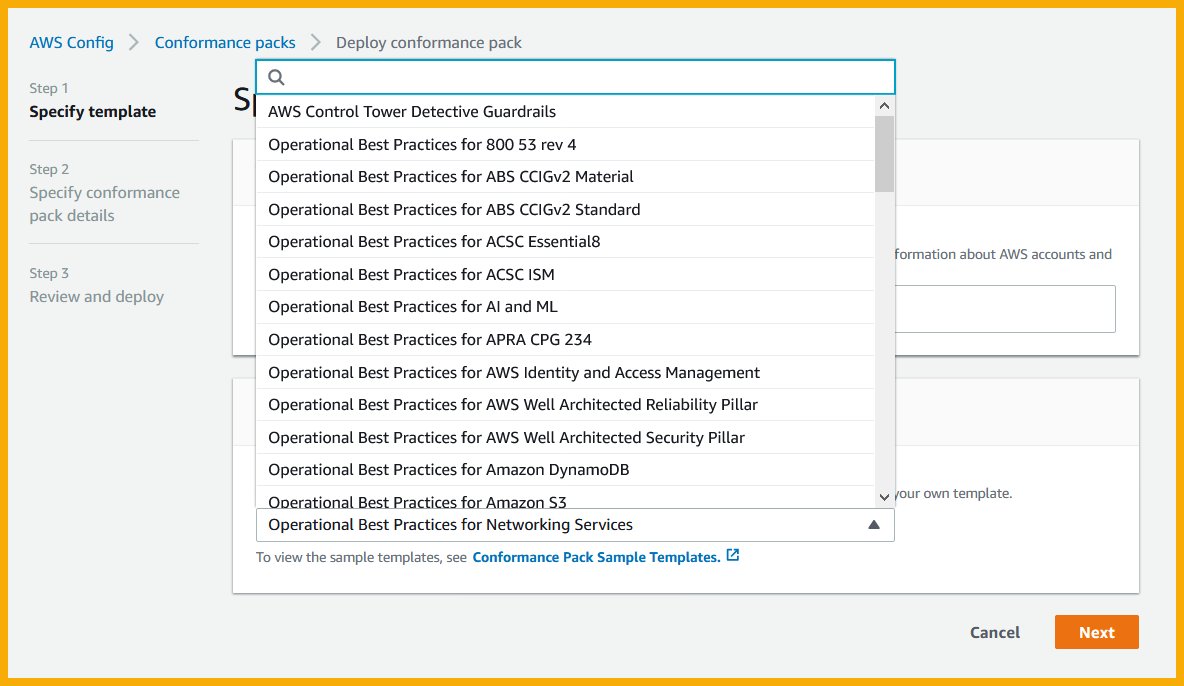Choose Operational Best Practices for 800 53 rev 4
This screenshot has height=686, width=1184.
[565, 144]
